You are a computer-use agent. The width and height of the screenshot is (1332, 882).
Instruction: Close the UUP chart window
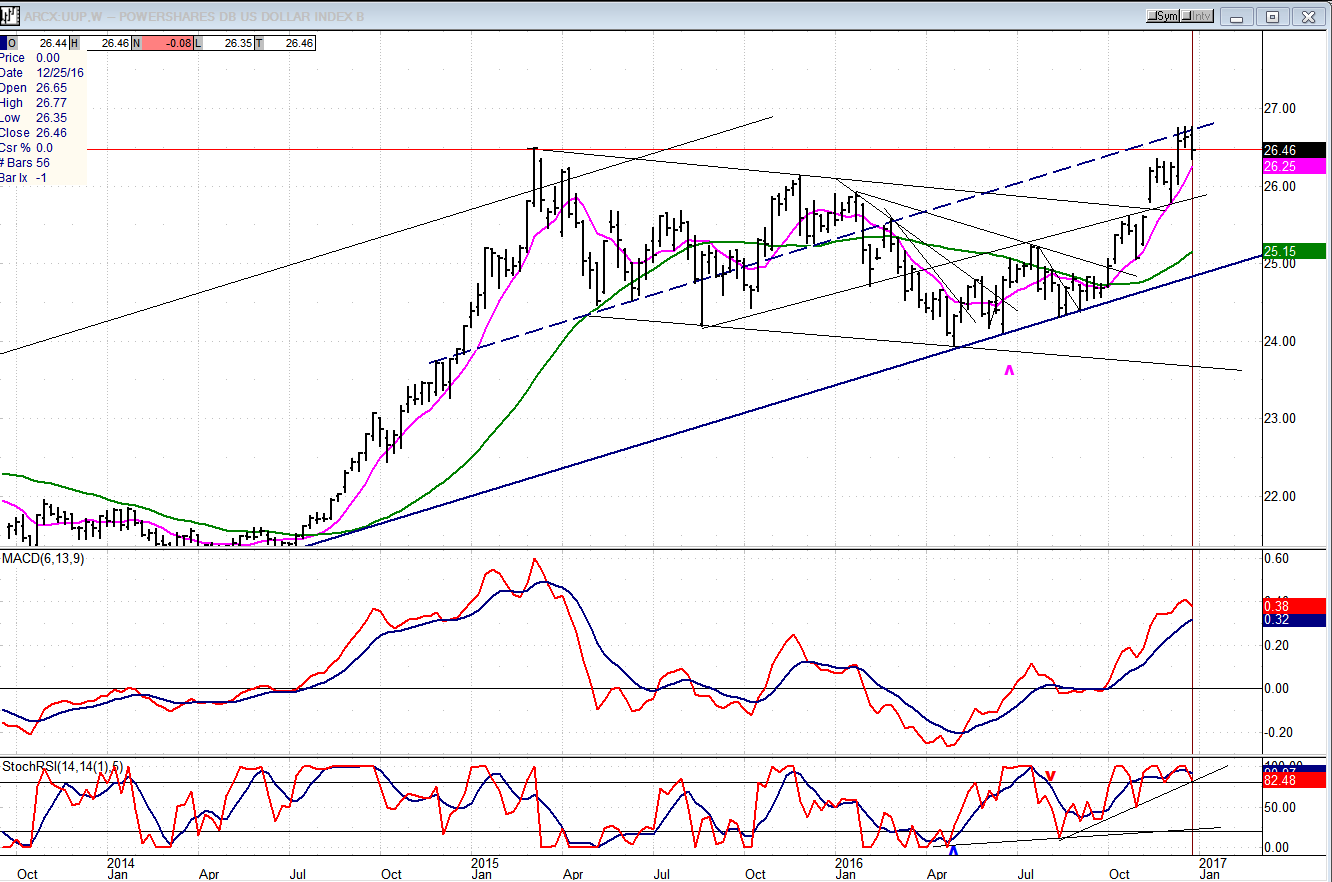(x=1307, y=16)
